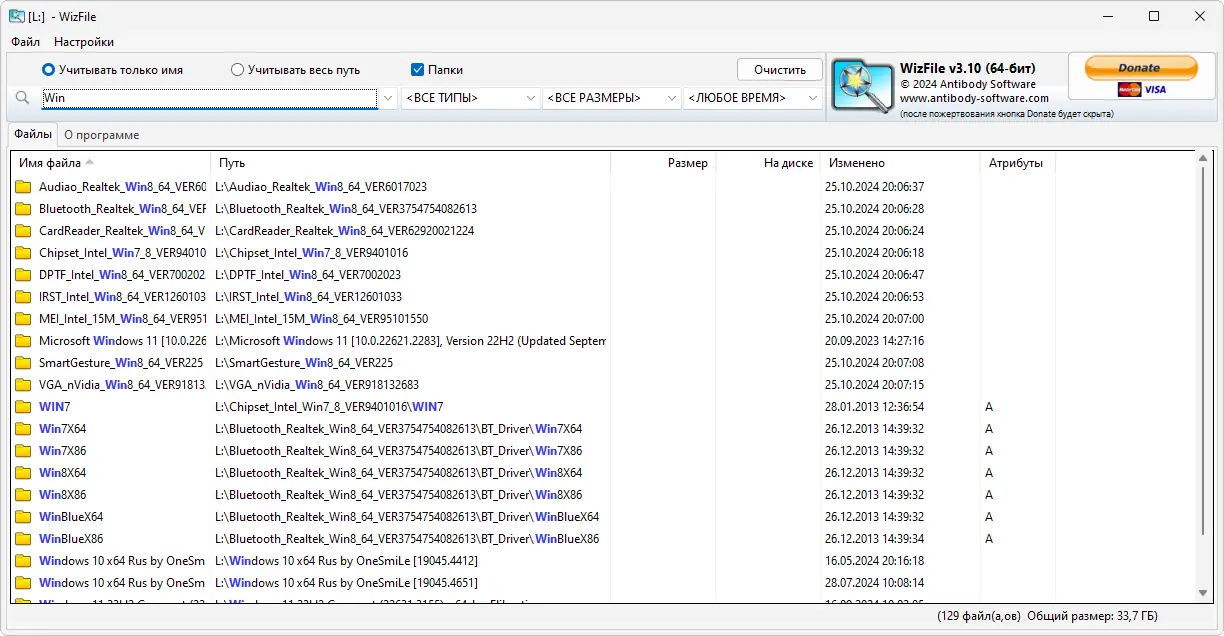Image resolution: width=1224 pixels, height=636 pixels.
Task: Open the <ВСЕ ТИПЫ> dropdown
Action: coord(470,98)
